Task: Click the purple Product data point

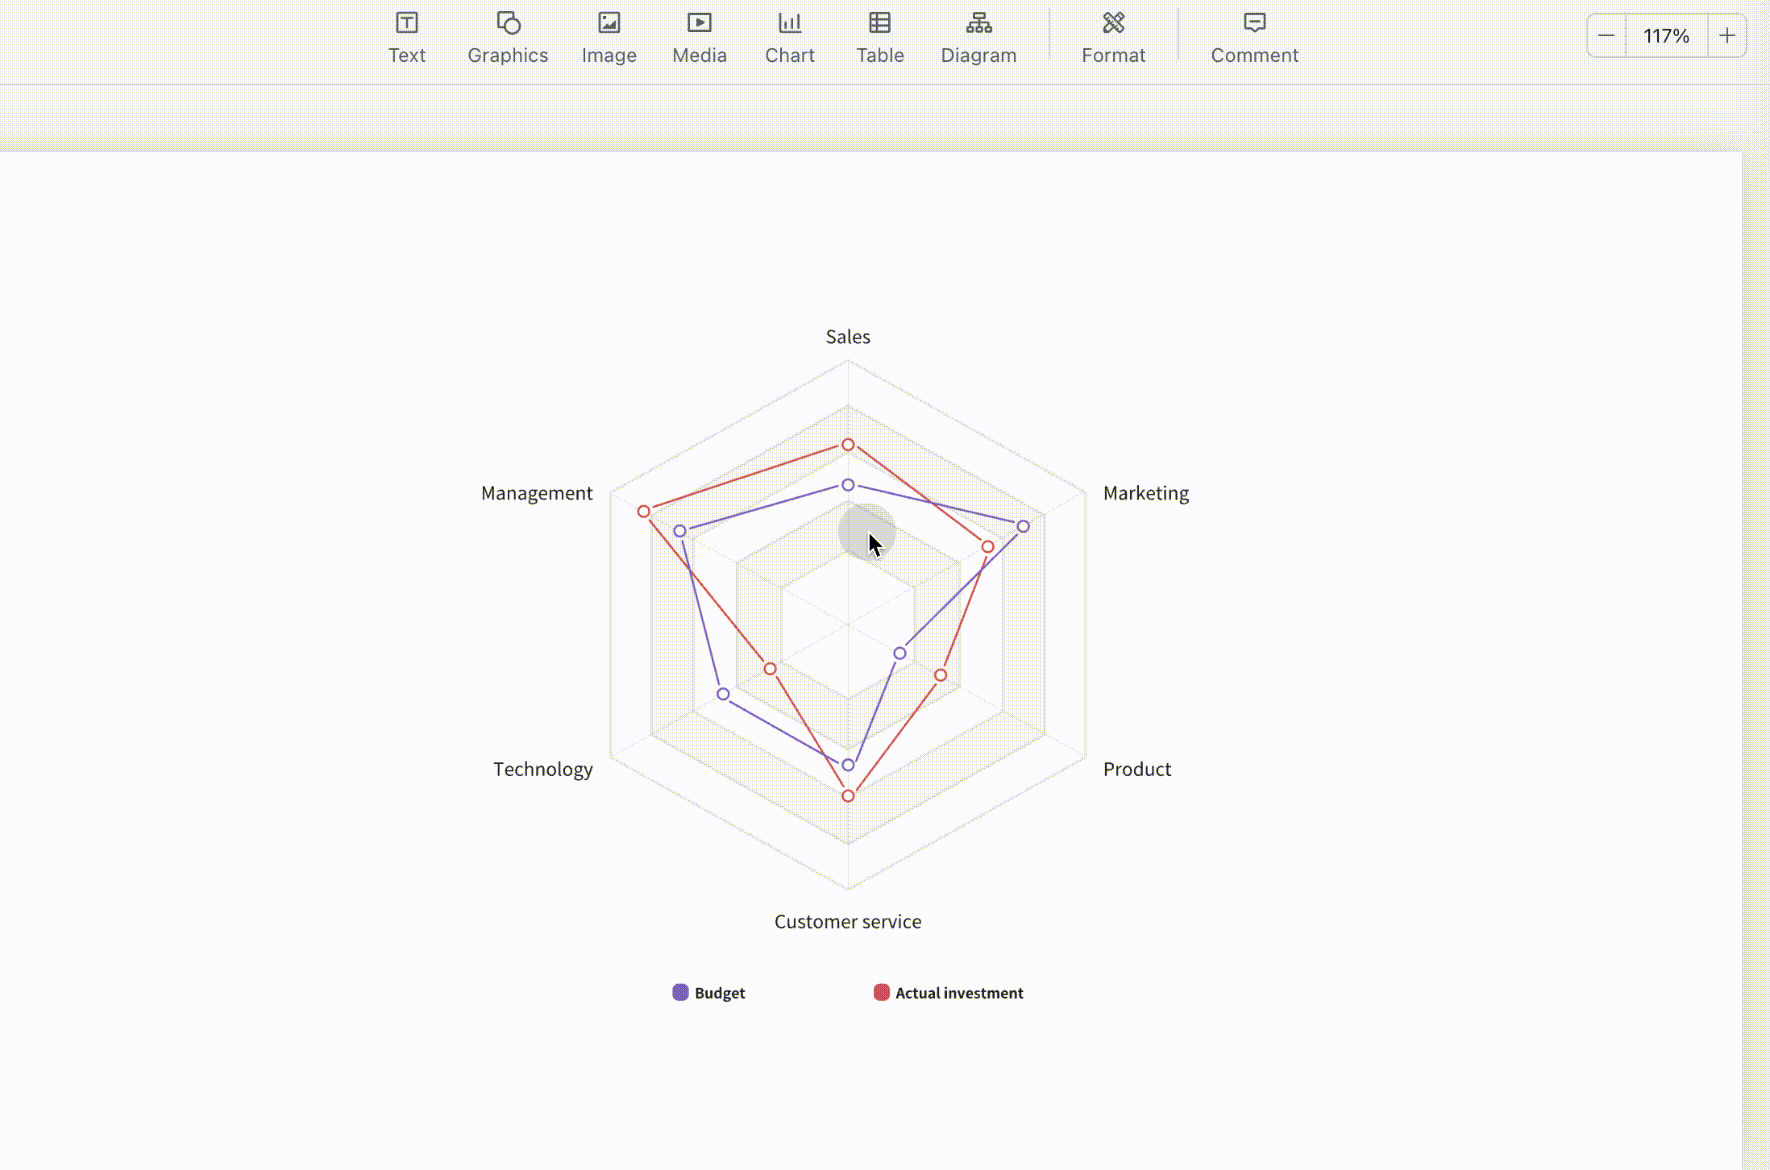Action: (900, 654)
